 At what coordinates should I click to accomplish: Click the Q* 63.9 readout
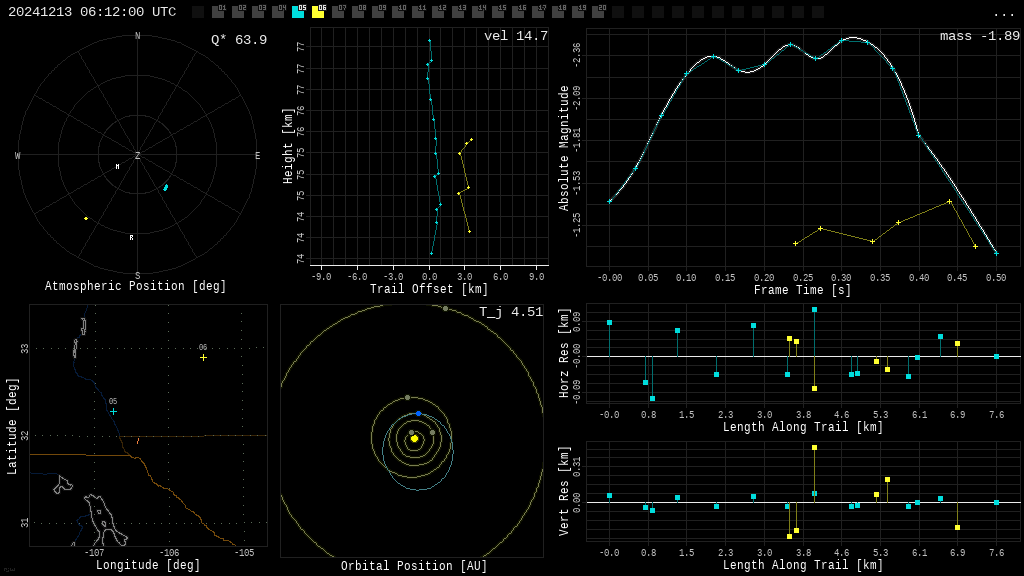click(239, 40)
